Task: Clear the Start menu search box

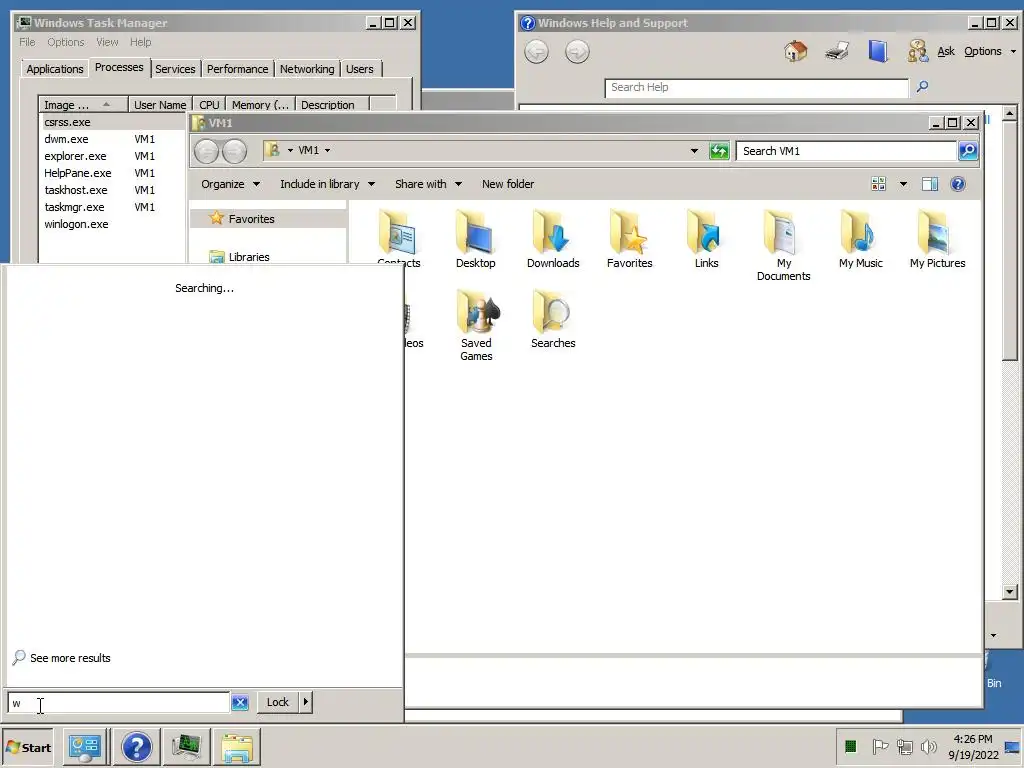Action: point(240,703)
